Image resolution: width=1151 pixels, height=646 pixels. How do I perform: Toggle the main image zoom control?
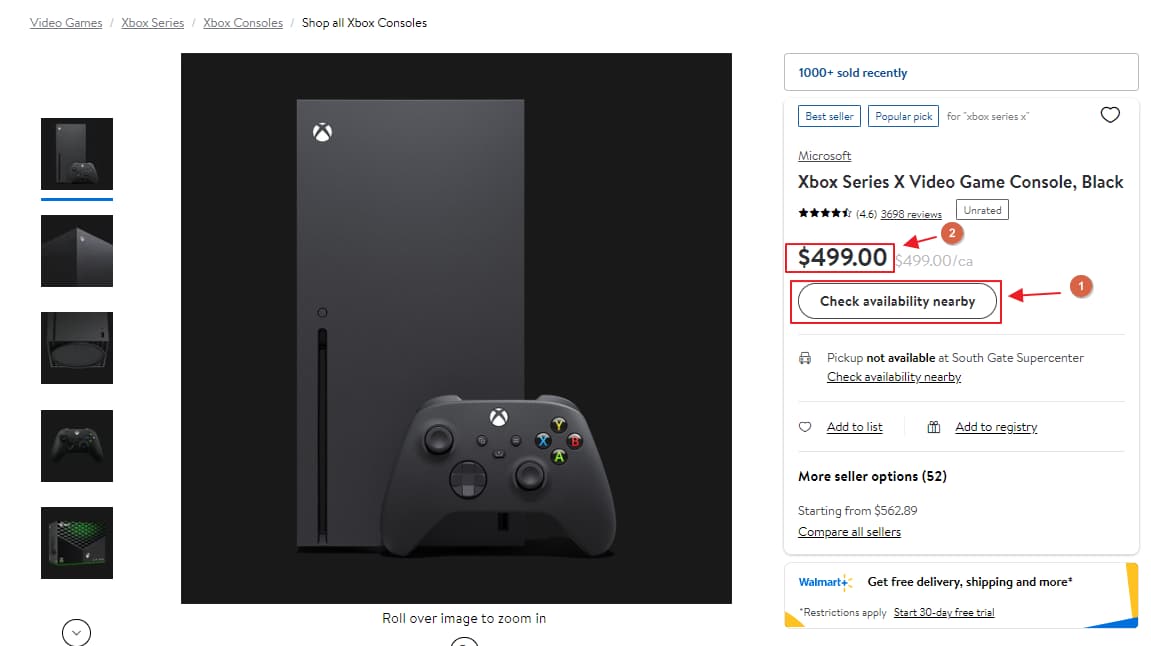point(464,643)
